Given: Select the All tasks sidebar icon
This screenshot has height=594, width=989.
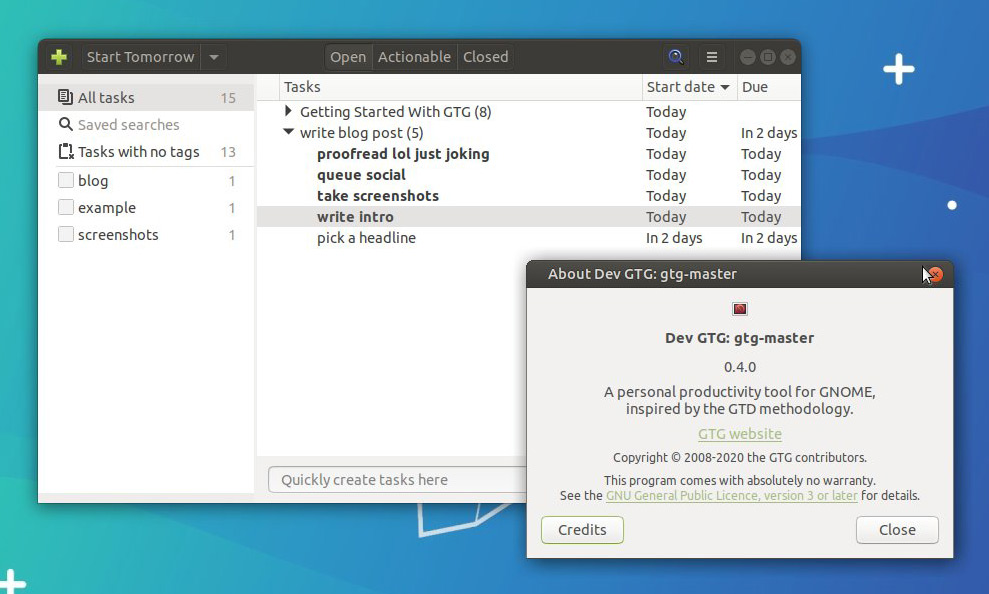Looking at the screenshot, I should [x=65, y=97].
